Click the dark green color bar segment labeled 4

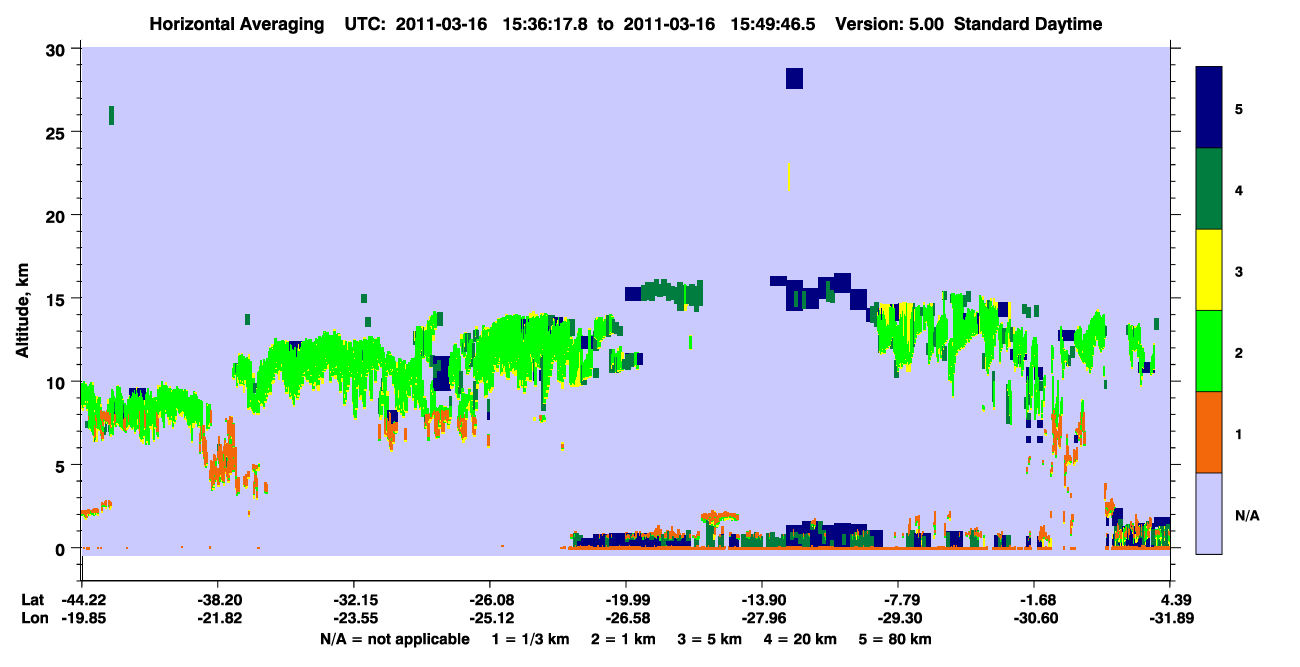pyautogui.click(x=1209, y=189)
